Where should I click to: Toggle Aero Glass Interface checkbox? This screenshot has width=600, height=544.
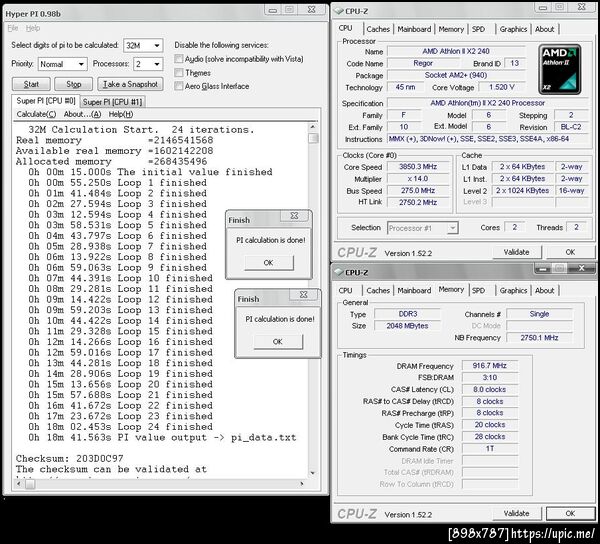pos(179,86)
